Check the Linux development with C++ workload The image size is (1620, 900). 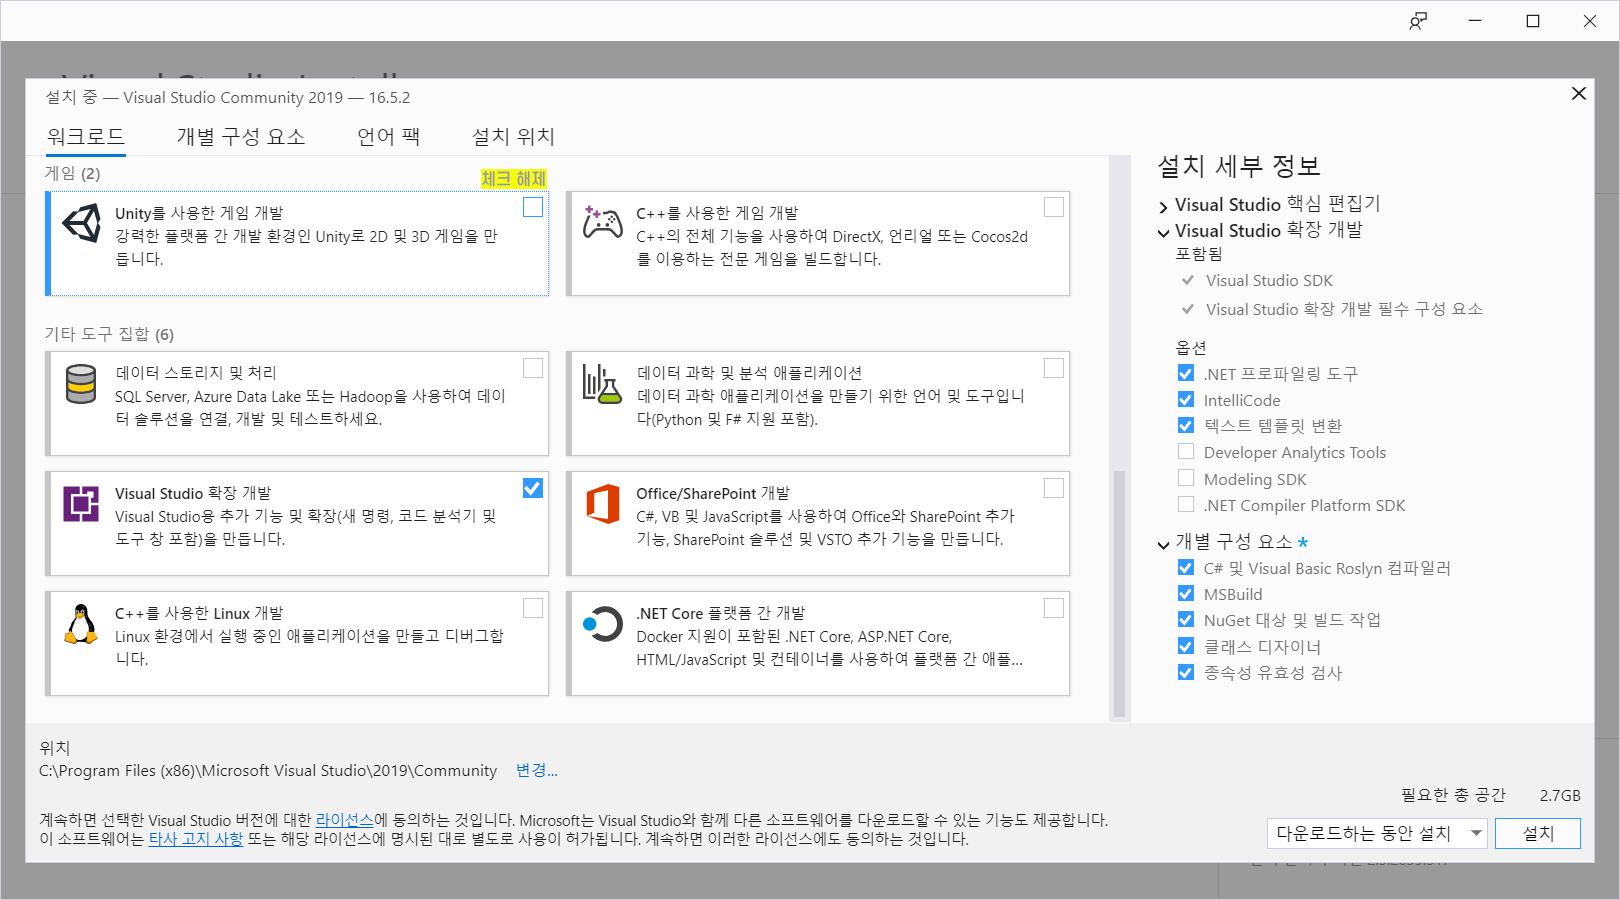pyautogui.click(x=533, y=608)
